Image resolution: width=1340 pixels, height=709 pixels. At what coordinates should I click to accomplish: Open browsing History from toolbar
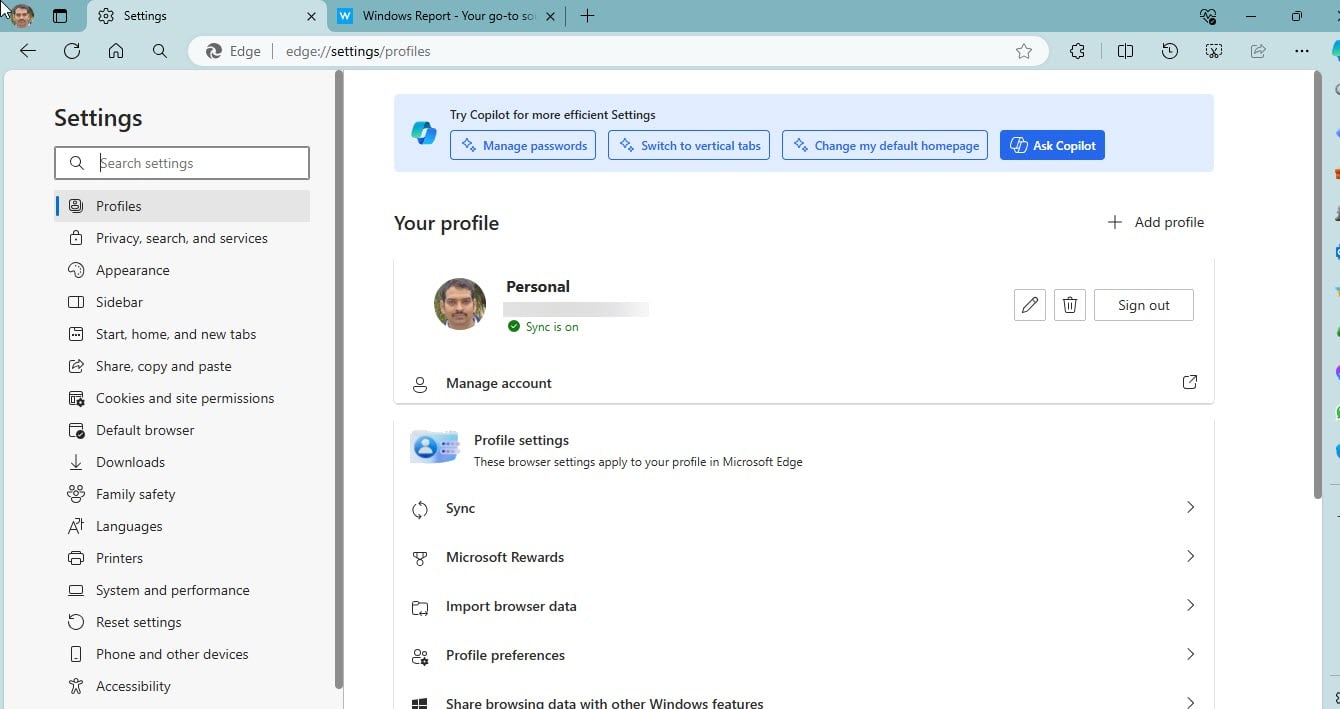click(x=1170, y=51)
